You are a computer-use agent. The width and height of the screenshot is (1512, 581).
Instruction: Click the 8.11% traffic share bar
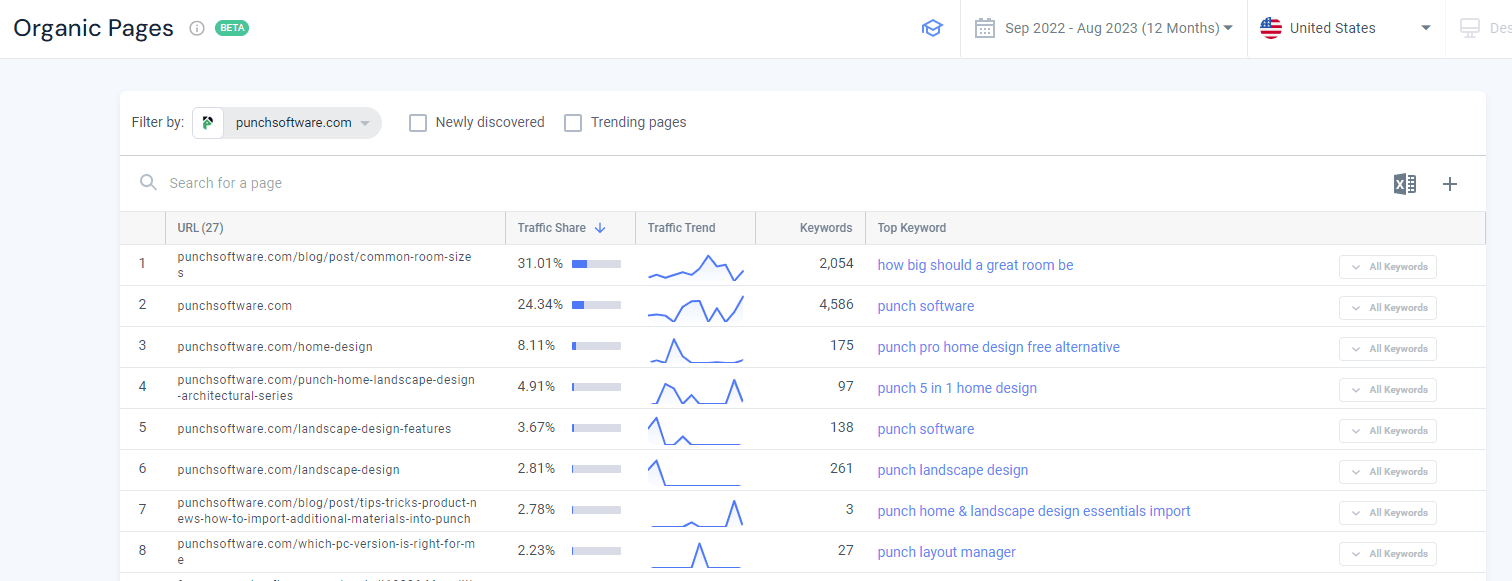point(596,346)
